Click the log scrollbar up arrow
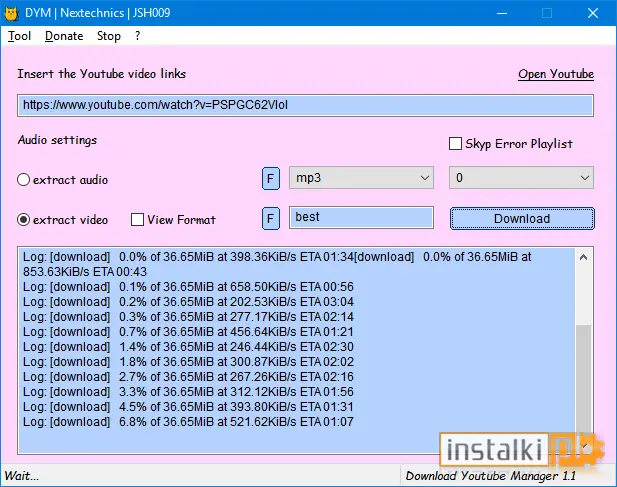The image size is (617, 487). [x=584, y=257]
